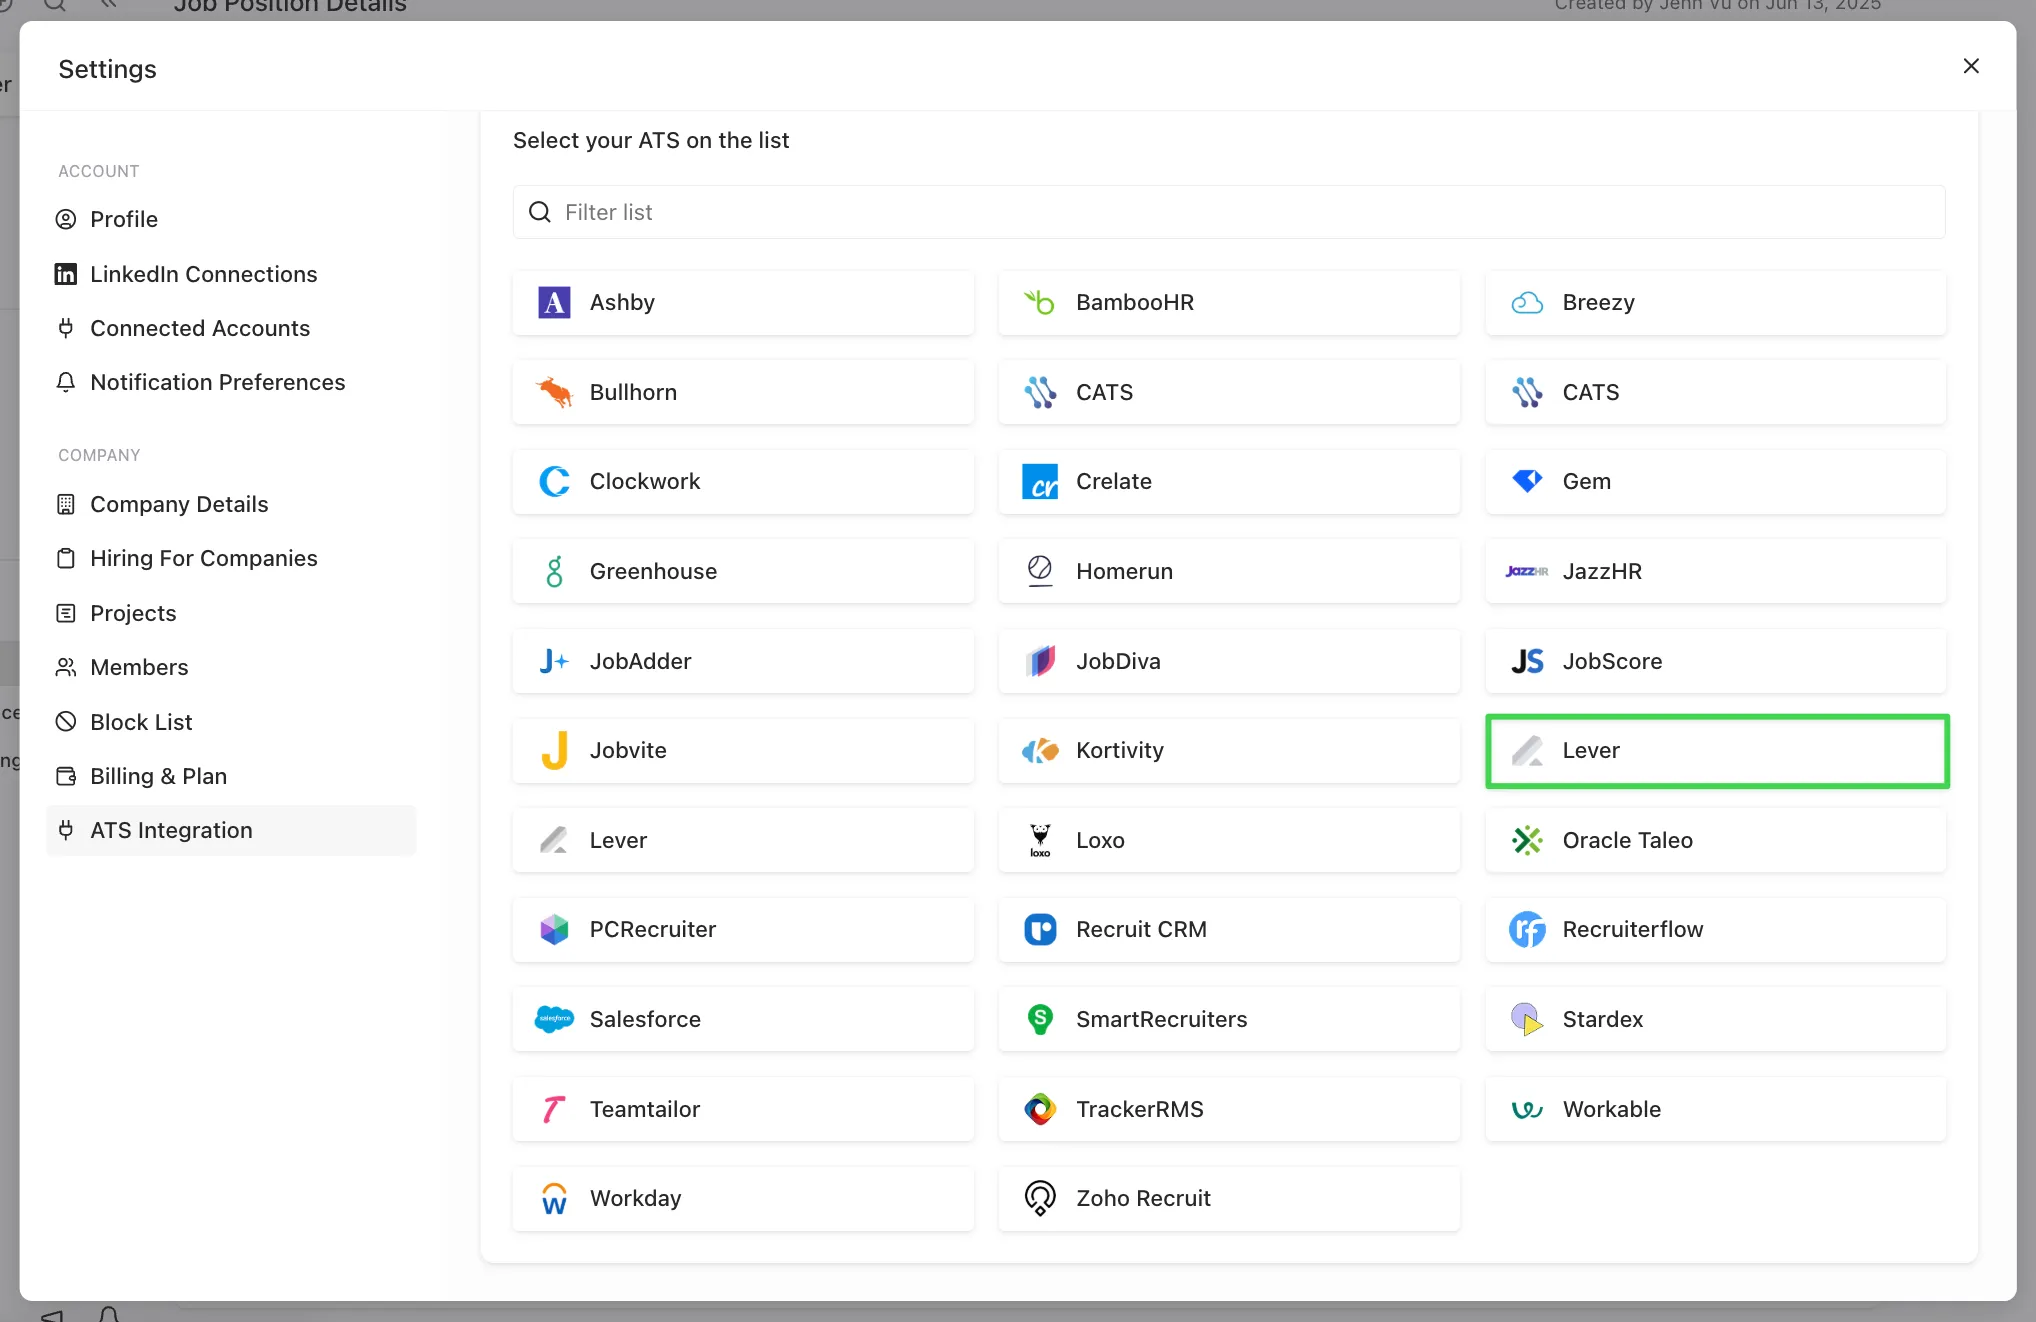This screenshot has height=1322, width=2036.
Task: Choose Recruit CRM as your ATS
Action: pyautogui.click(x=1229, y=929)
